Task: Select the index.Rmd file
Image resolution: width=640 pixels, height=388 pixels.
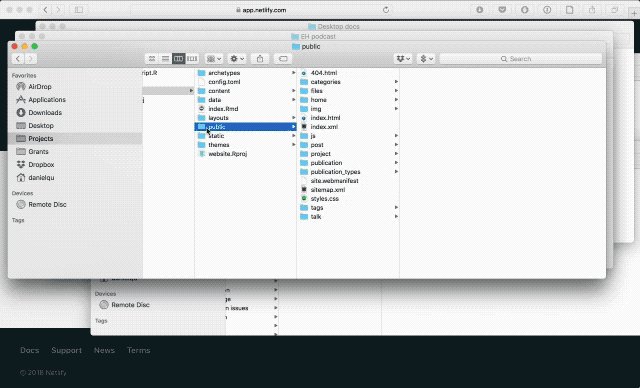Action: [245, 109]
